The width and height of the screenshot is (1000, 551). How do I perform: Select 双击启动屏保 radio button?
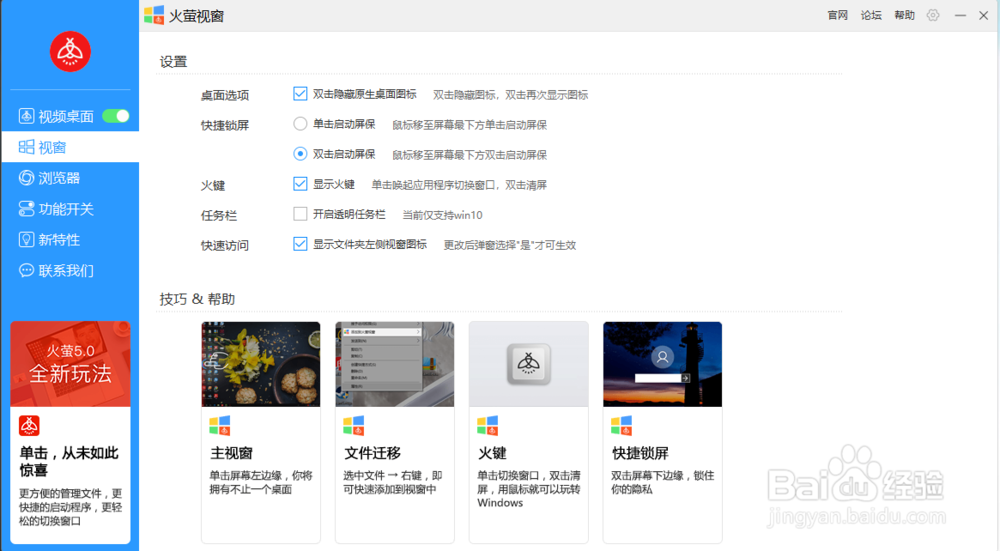[300, 154]
